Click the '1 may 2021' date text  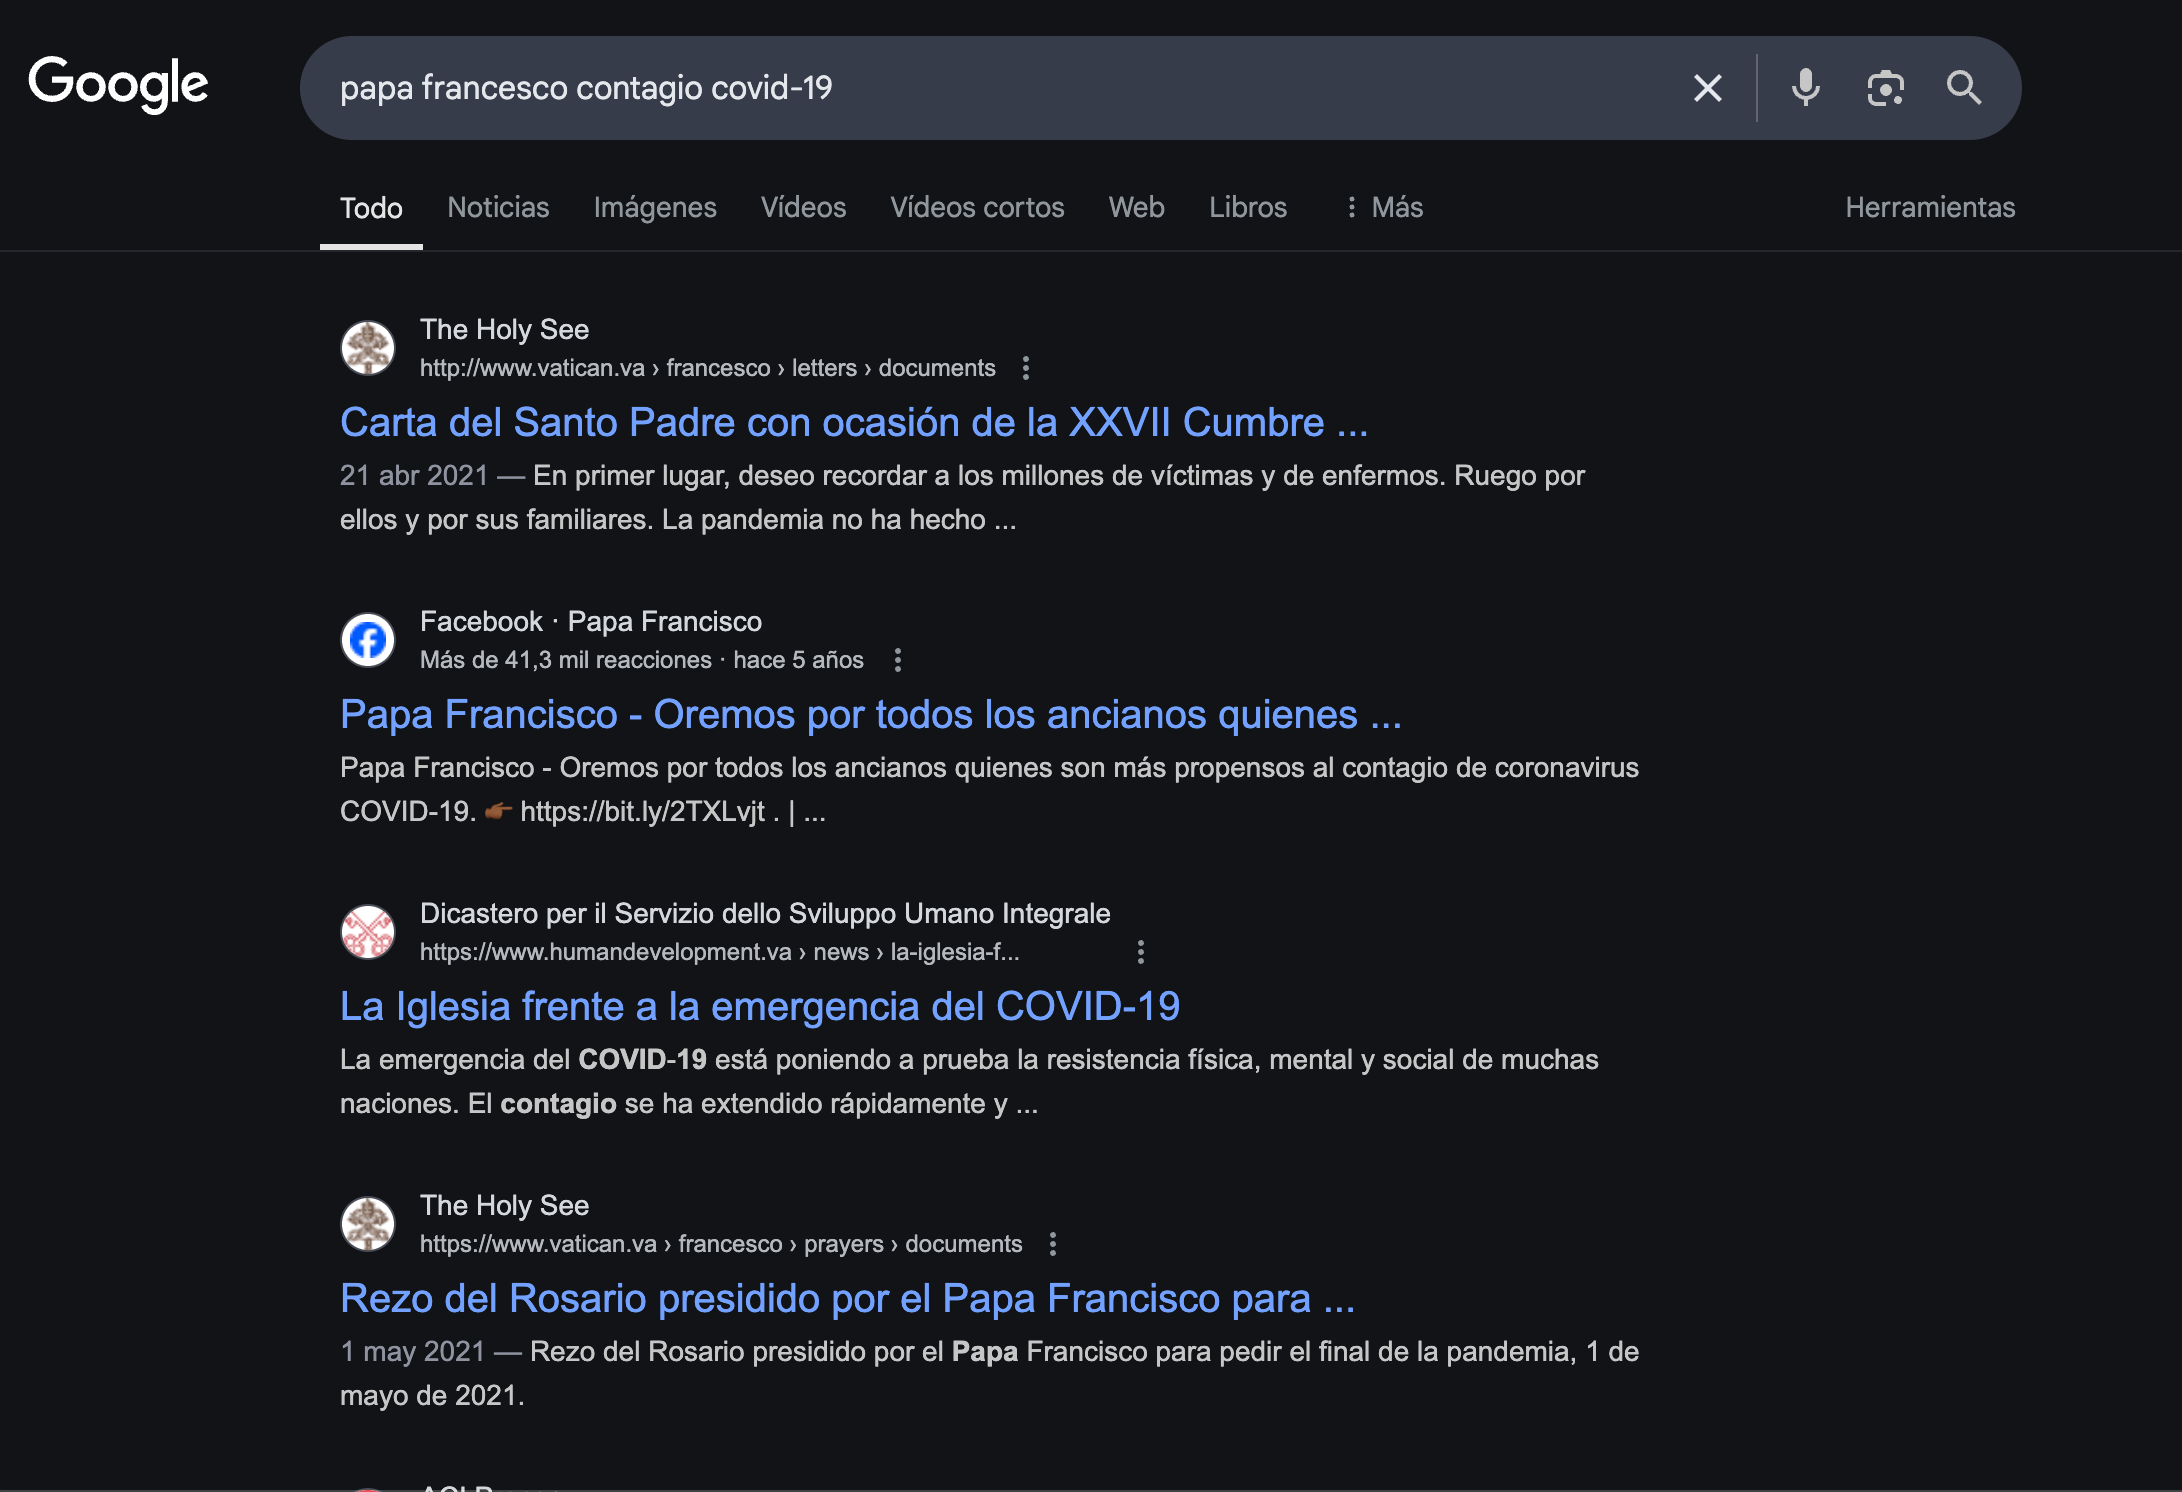412,1351
